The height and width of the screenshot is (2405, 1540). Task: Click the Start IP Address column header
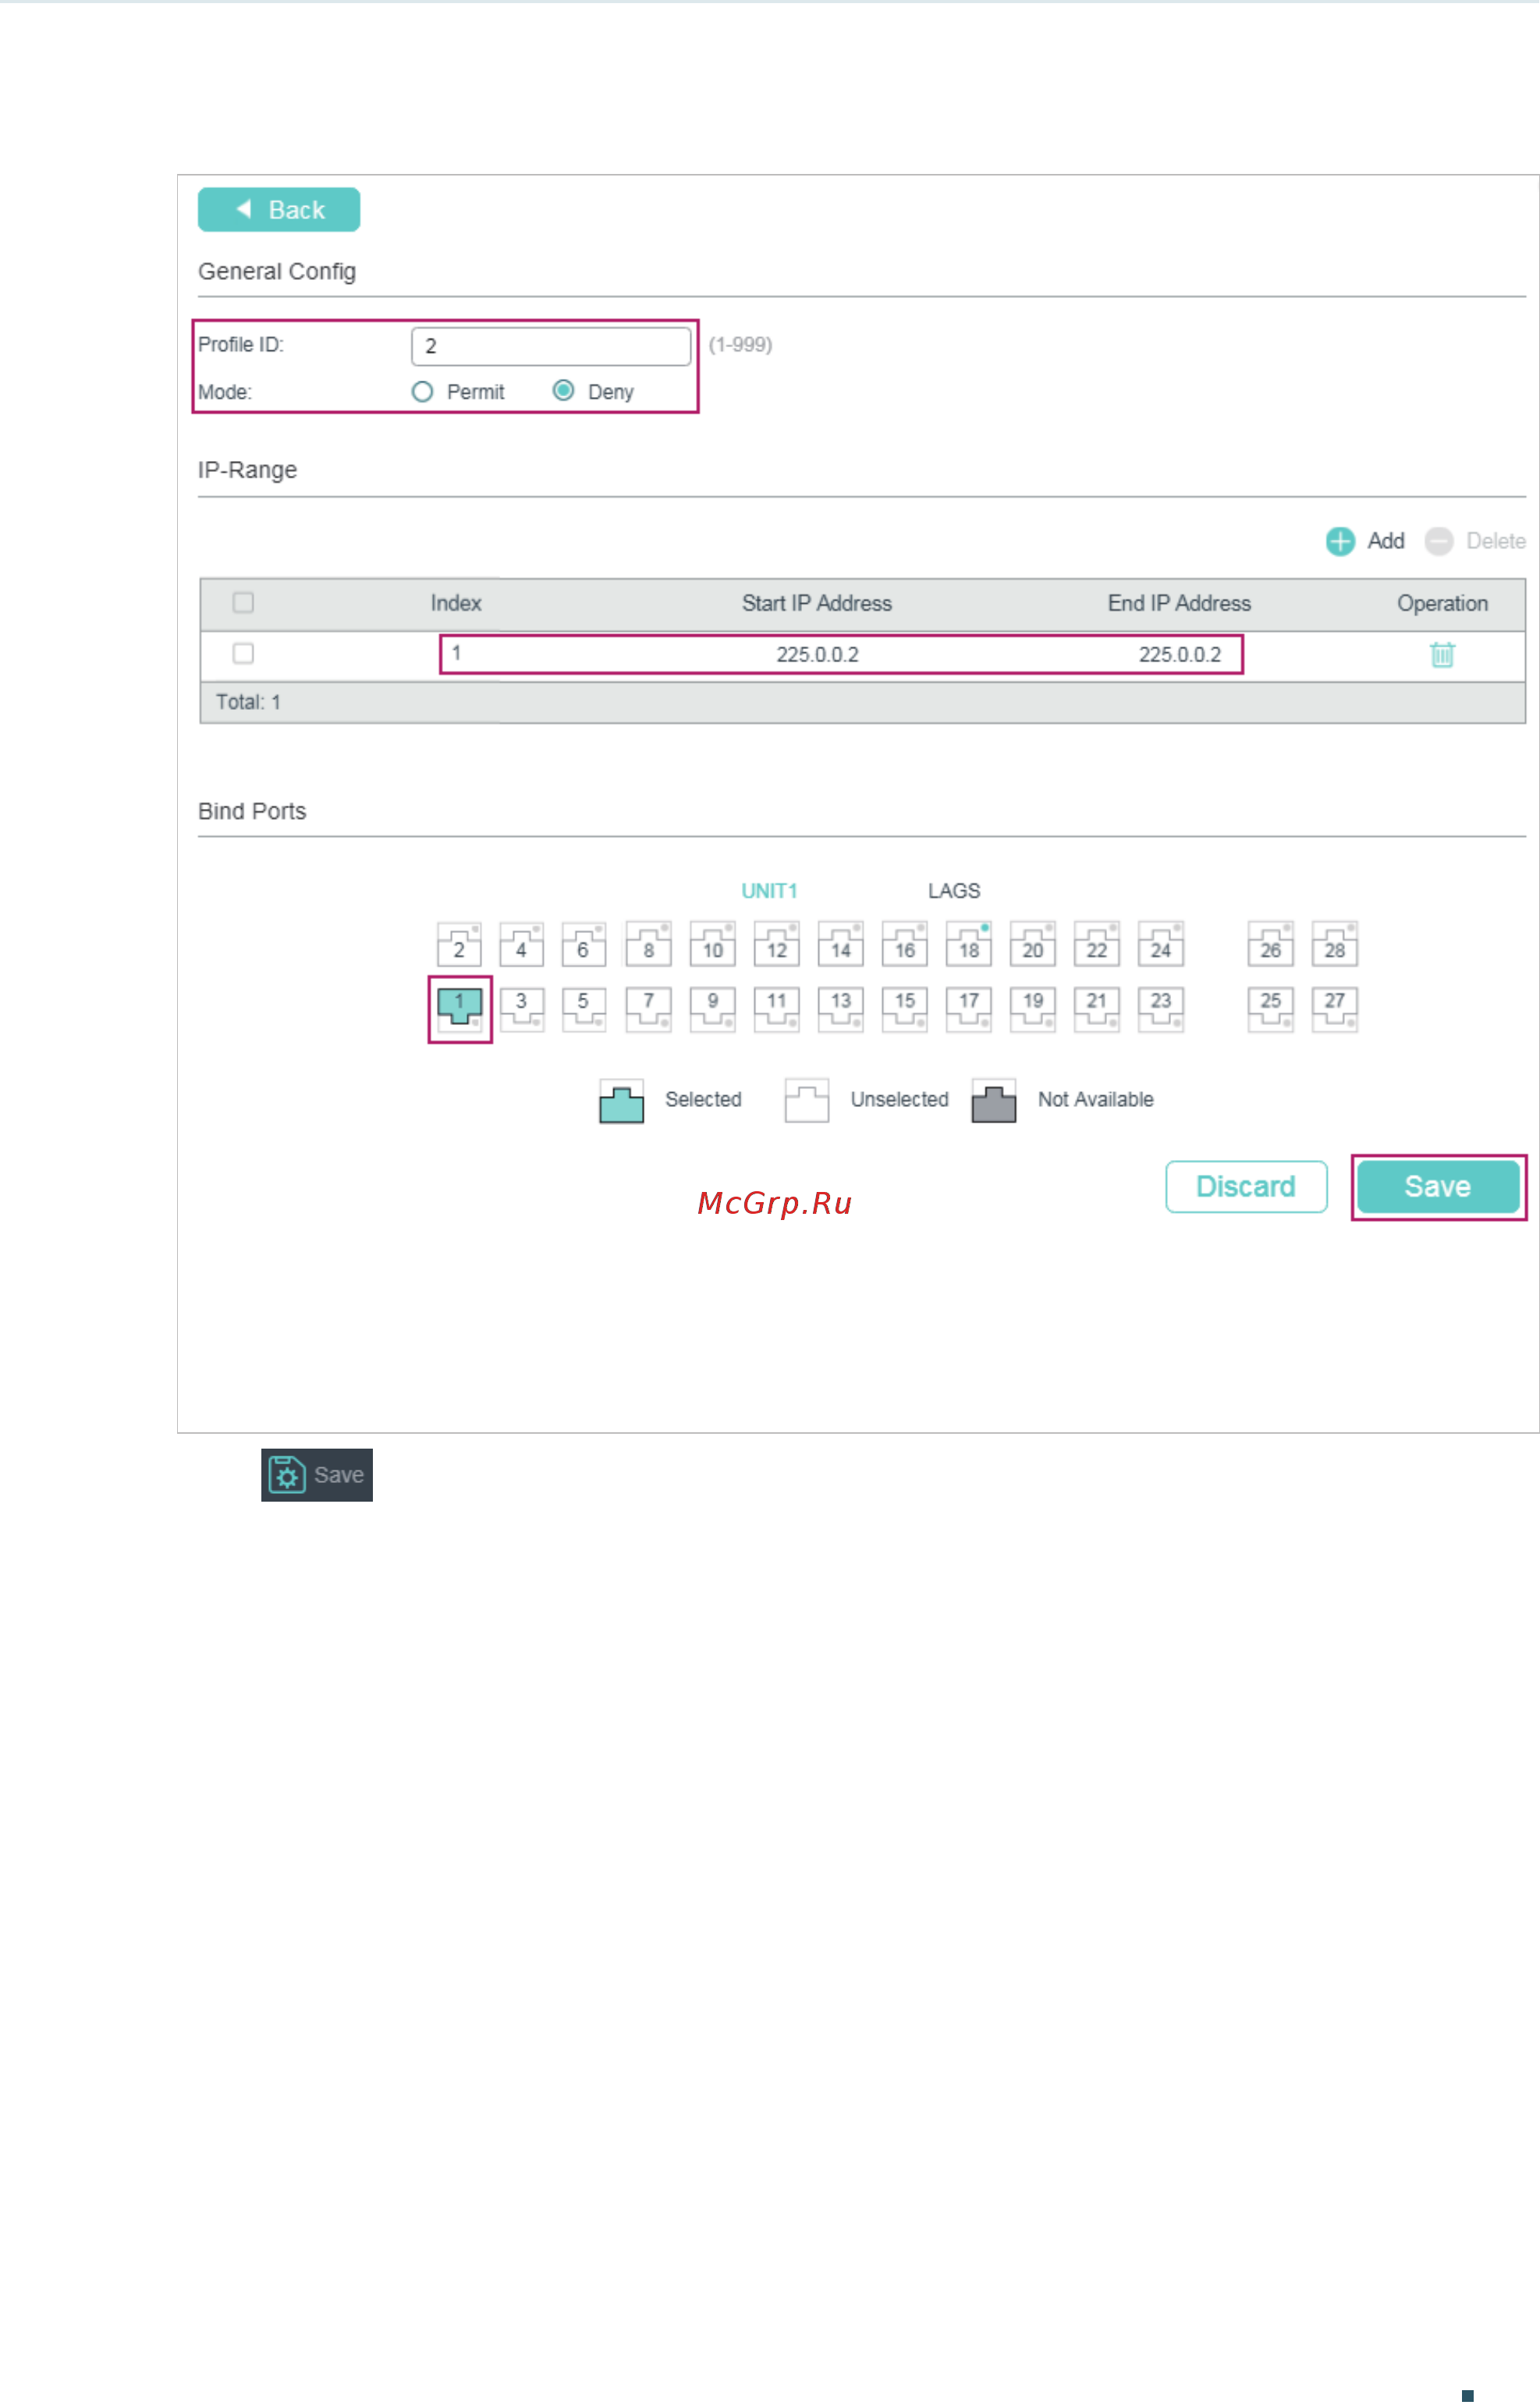(817, 604)
